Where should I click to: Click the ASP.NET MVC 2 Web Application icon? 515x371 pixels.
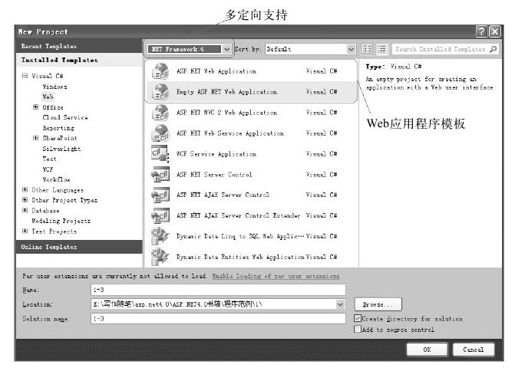pos(160,113)
